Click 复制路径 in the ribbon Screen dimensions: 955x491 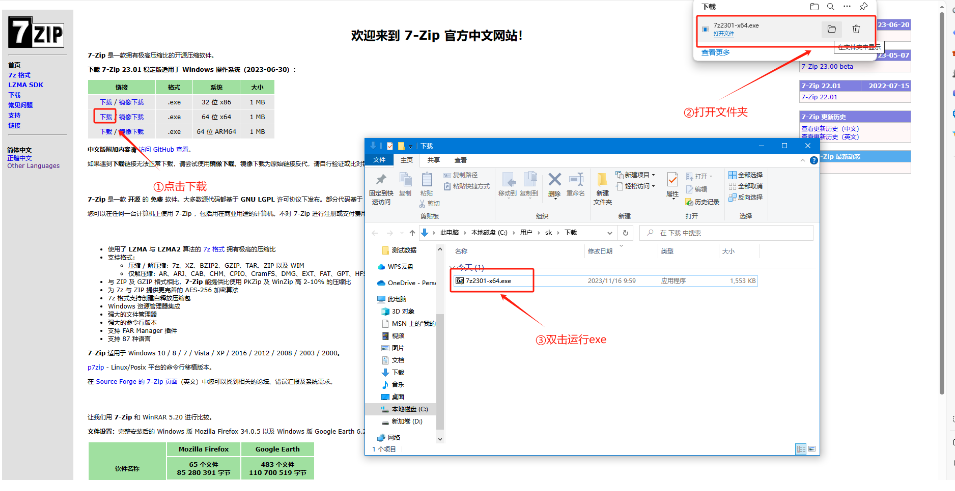461,175
